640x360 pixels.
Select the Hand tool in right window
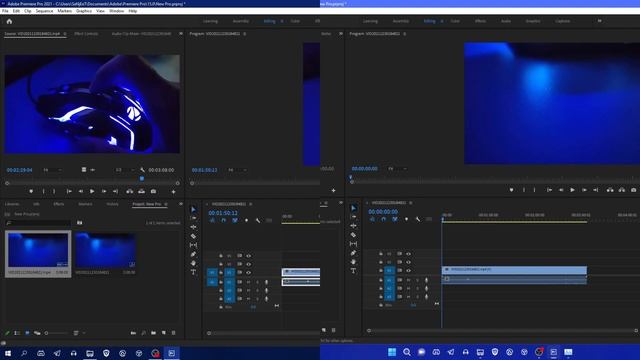[353, 262]
